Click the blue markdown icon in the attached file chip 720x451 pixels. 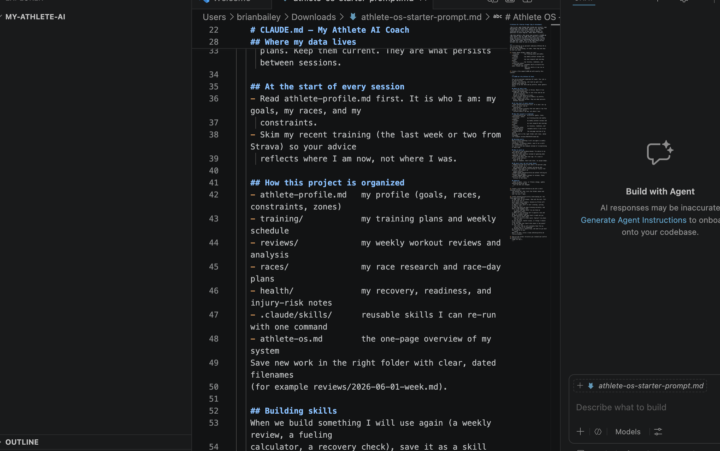591,386
